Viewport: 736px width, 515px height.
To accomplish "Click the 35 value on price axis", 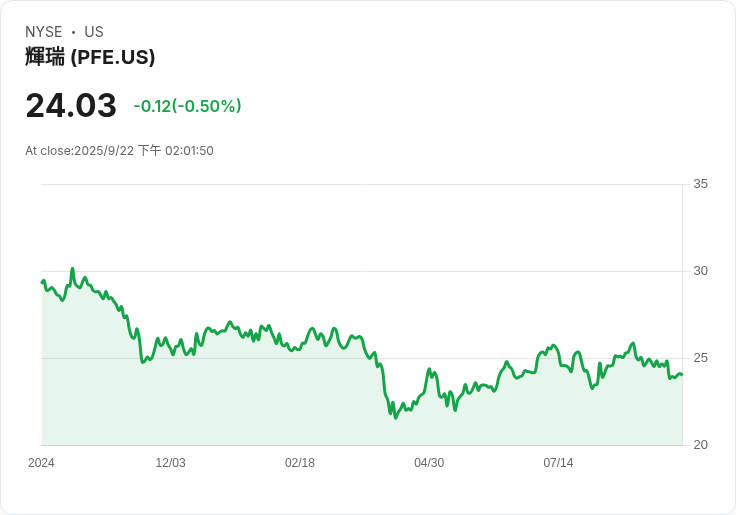I will point(700,184).
